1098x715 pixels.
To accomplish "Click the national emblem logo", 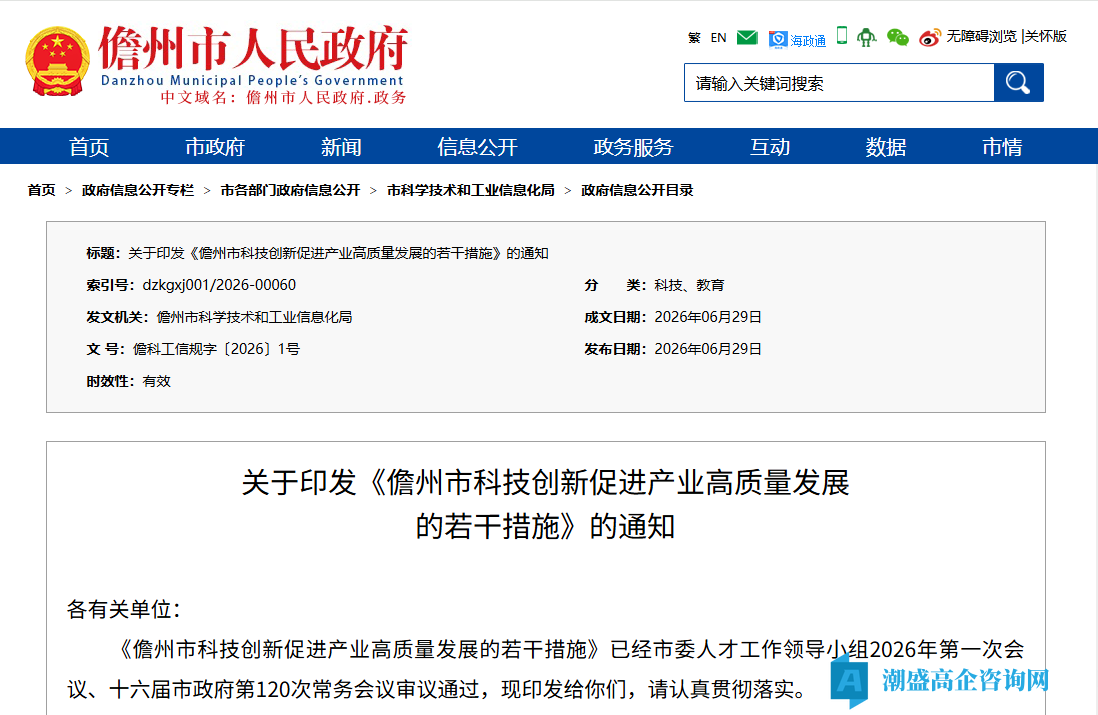I will pos(57,62).
